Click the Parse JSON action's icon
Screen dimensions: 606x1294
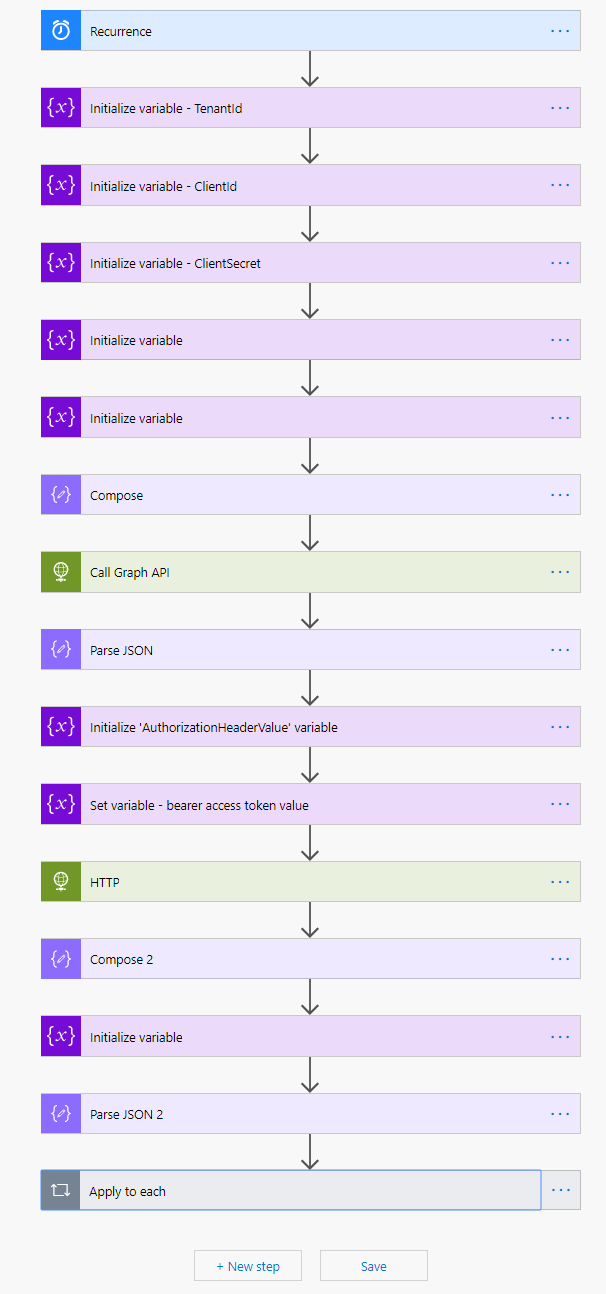(x=60, y=649)
